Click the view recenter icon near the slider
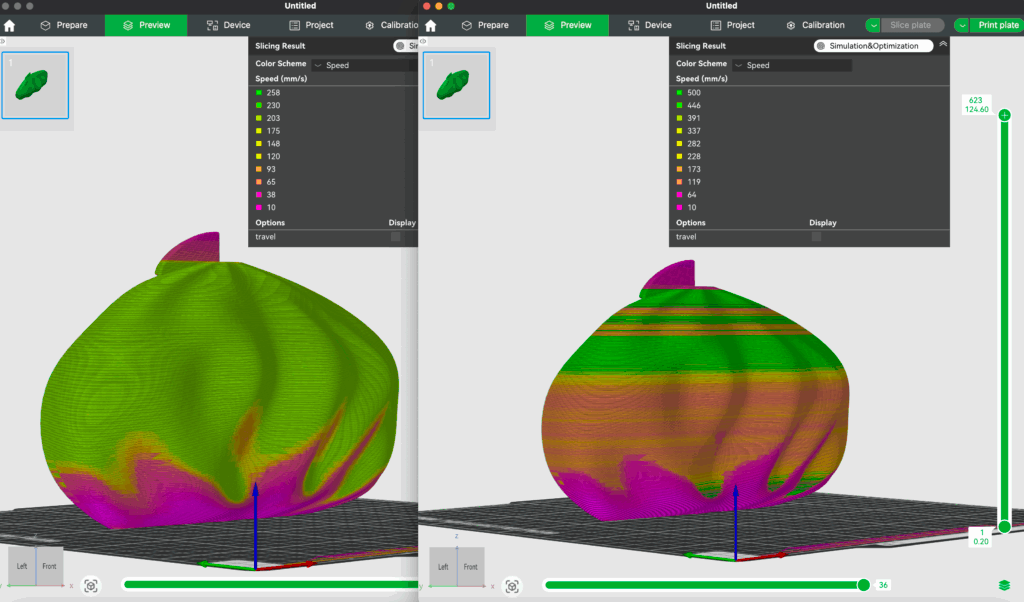This screenshot has height=602, width=1024. (x=513, y=586)
